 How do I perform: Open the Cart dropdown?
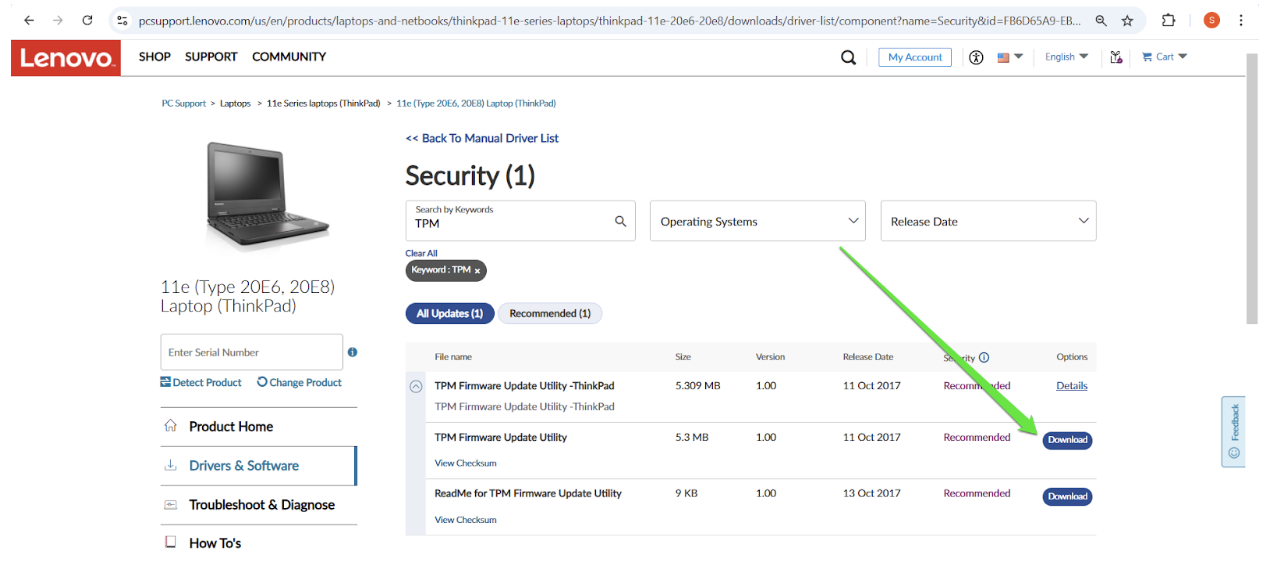coord(1164,57)
